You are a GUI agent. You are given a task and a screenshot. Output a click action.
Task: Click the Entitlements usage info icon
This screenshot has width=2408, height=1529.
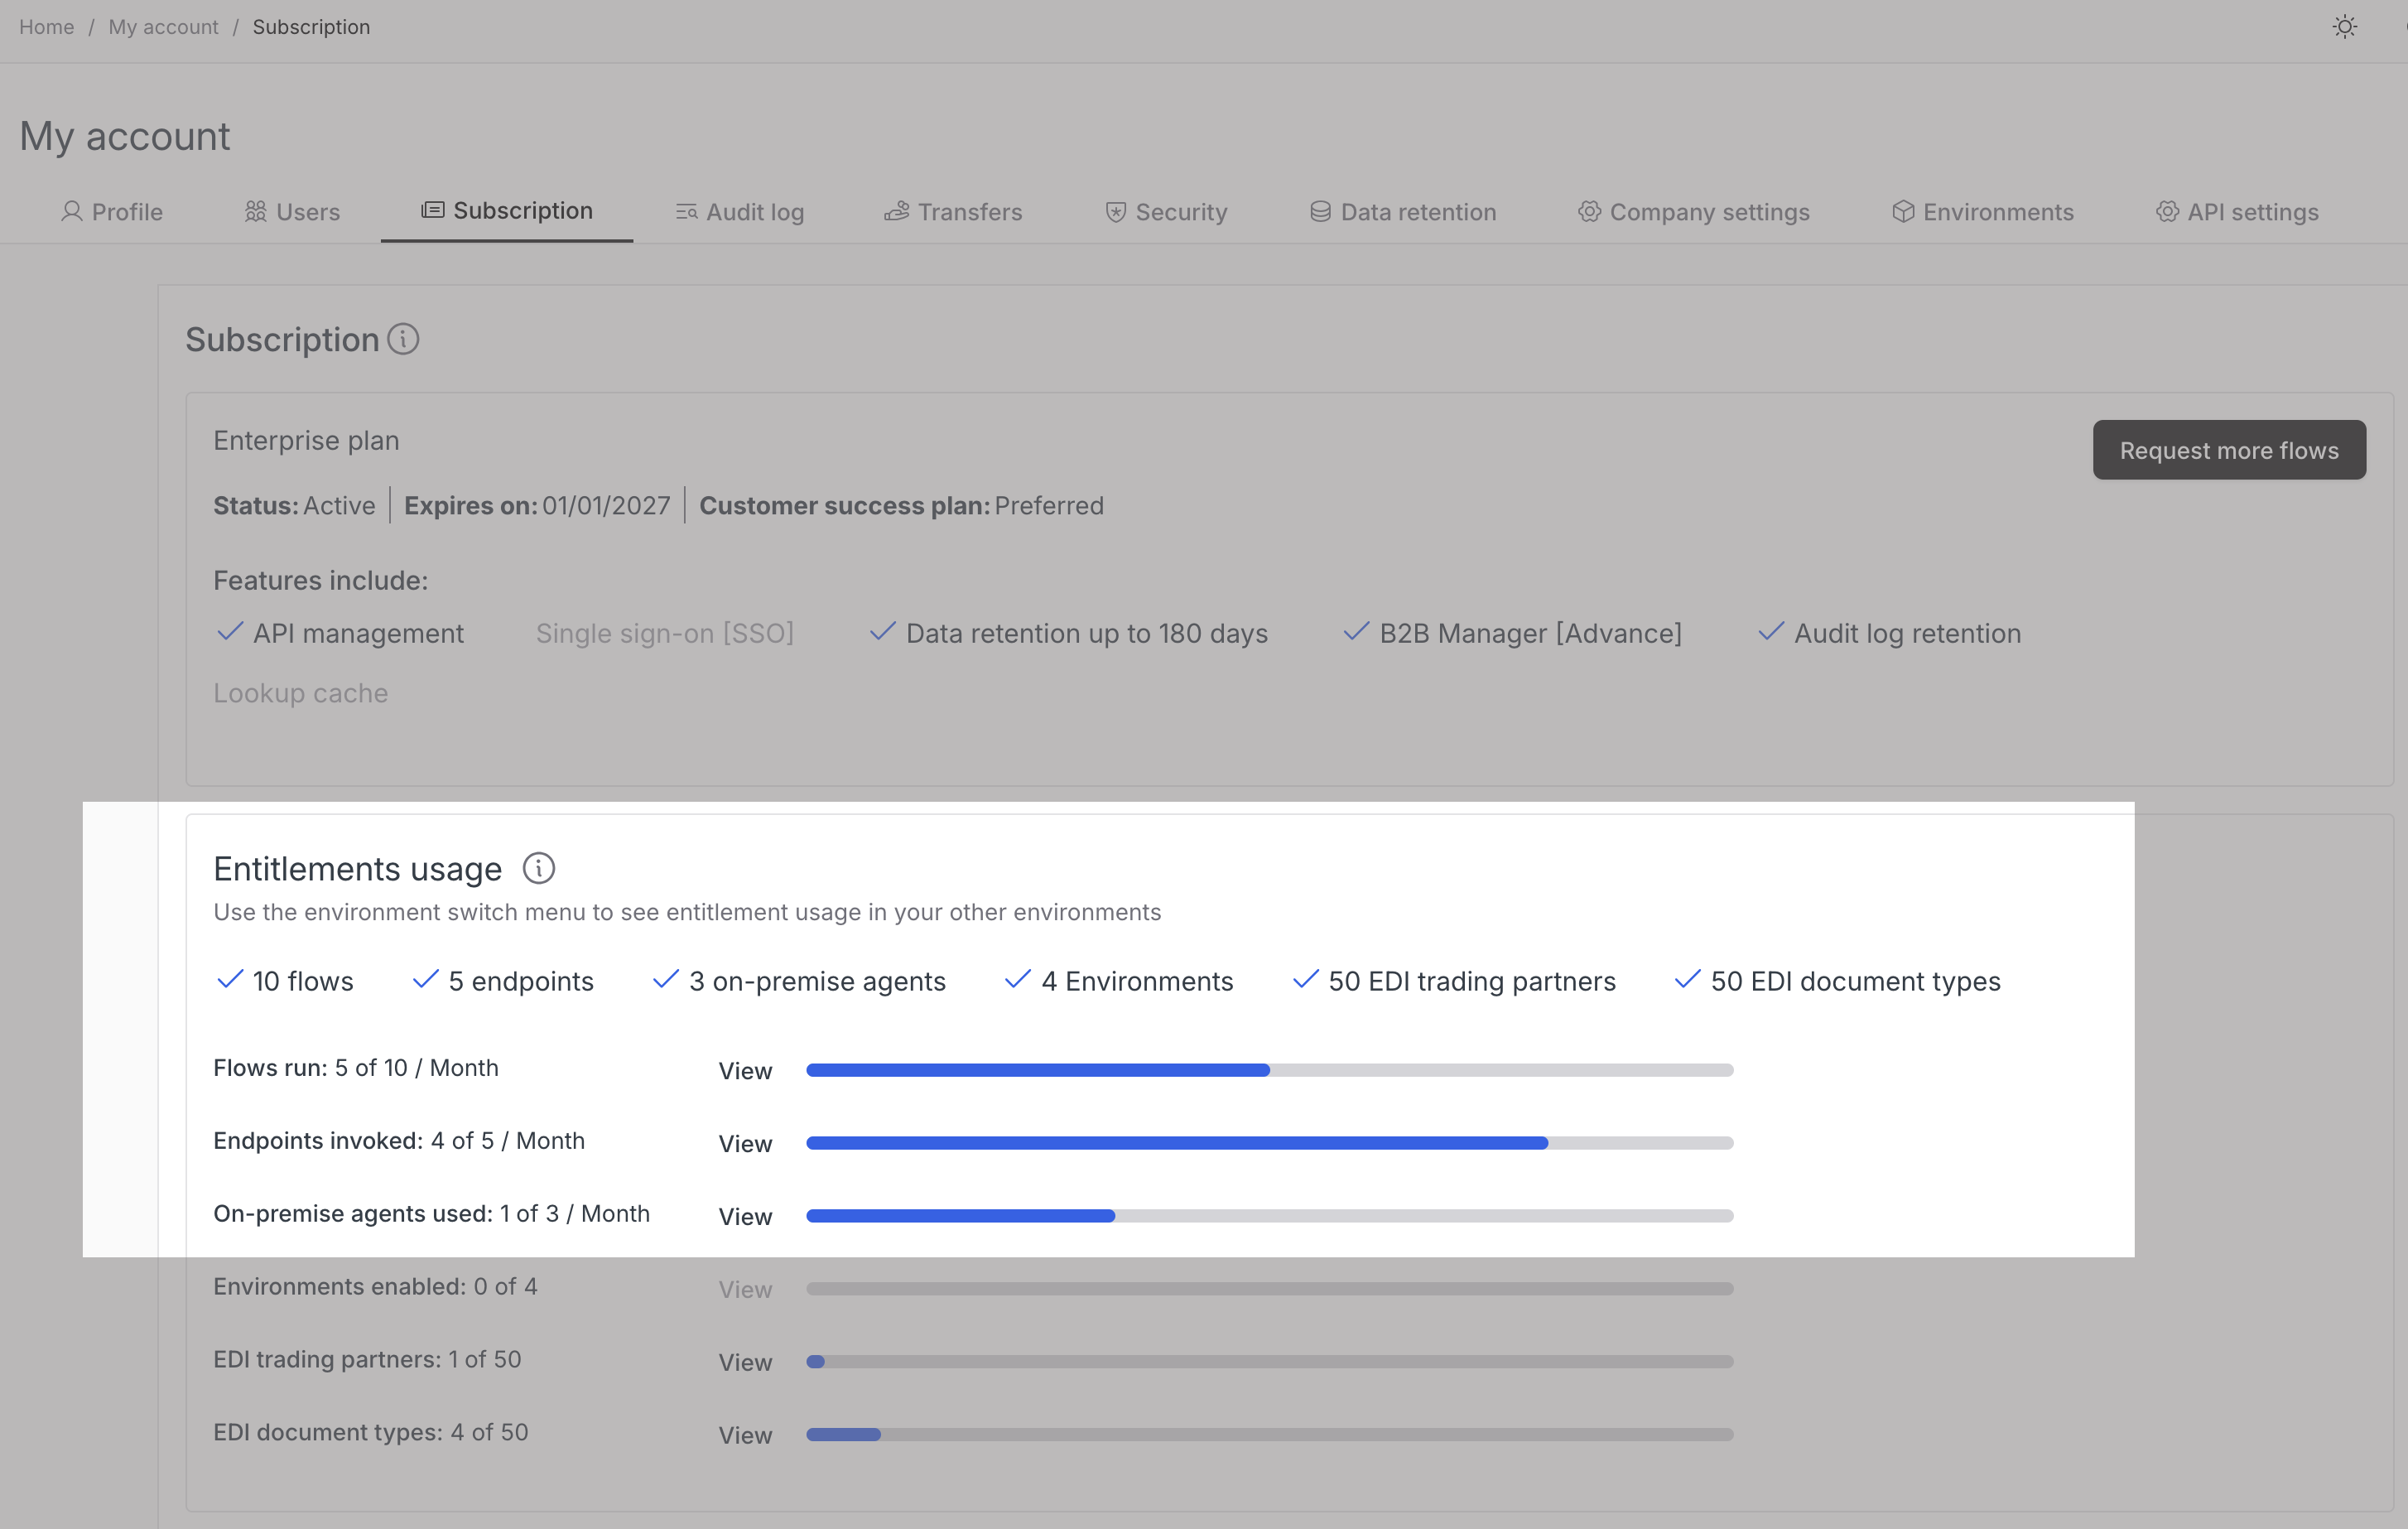[x=539, y=868]
